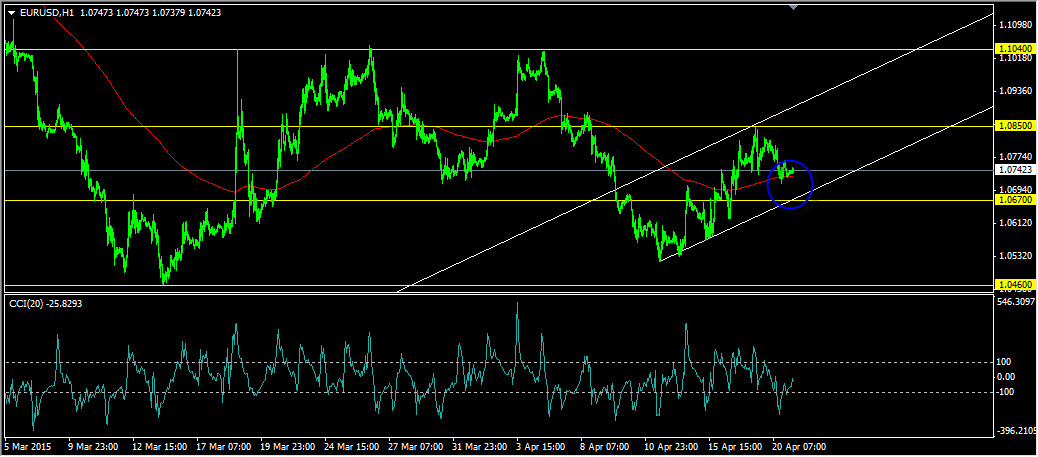Click the yellow 1.04600 price level label

pyautogui.click(x=1014, y=285)
